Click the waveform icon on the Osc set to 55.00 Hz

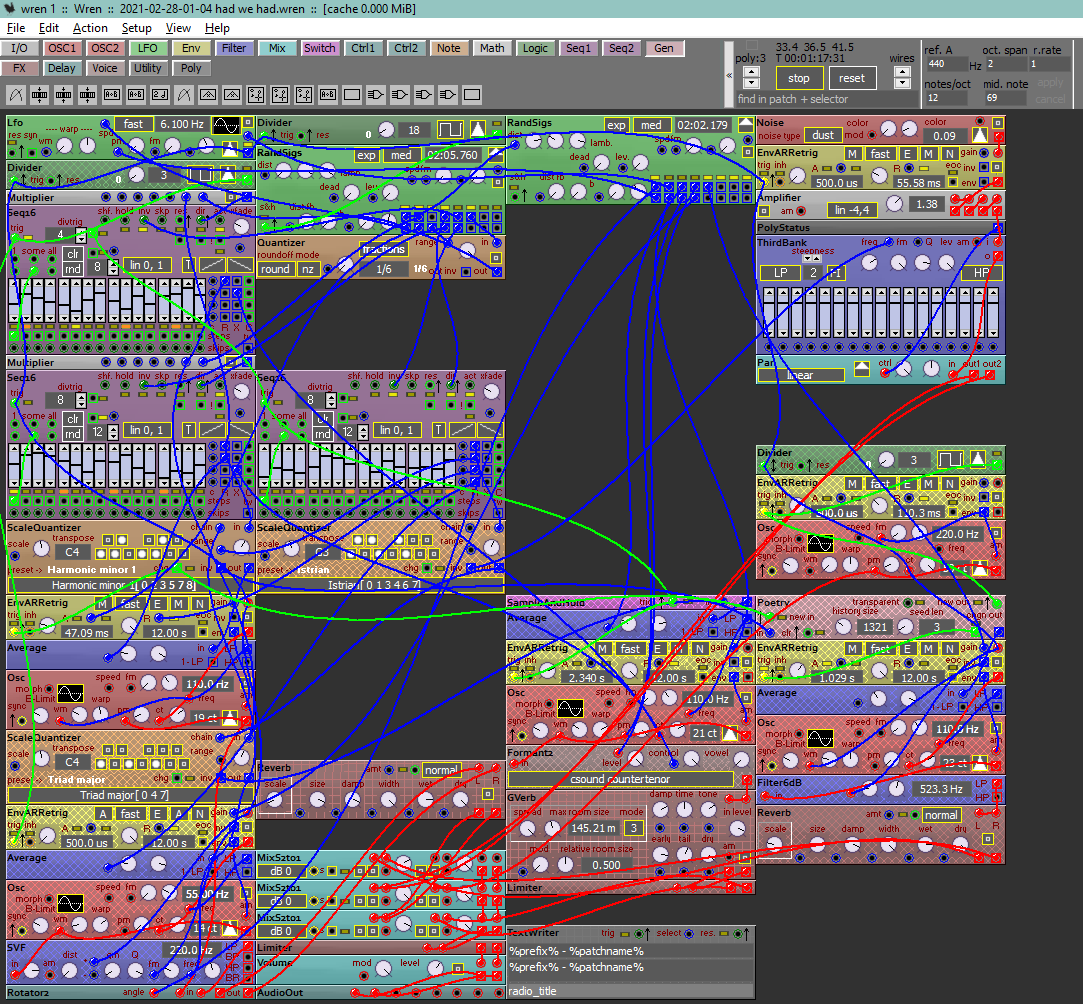(70, 903)
